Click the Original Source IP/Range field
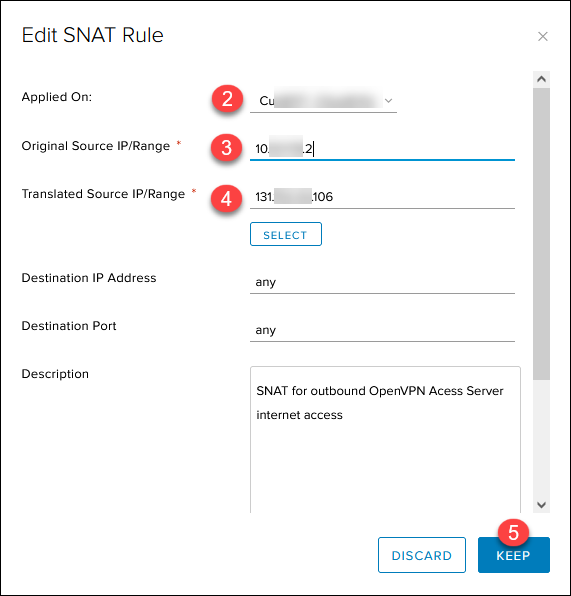This screenshot has width=571, height=596. tap(382, 149)
